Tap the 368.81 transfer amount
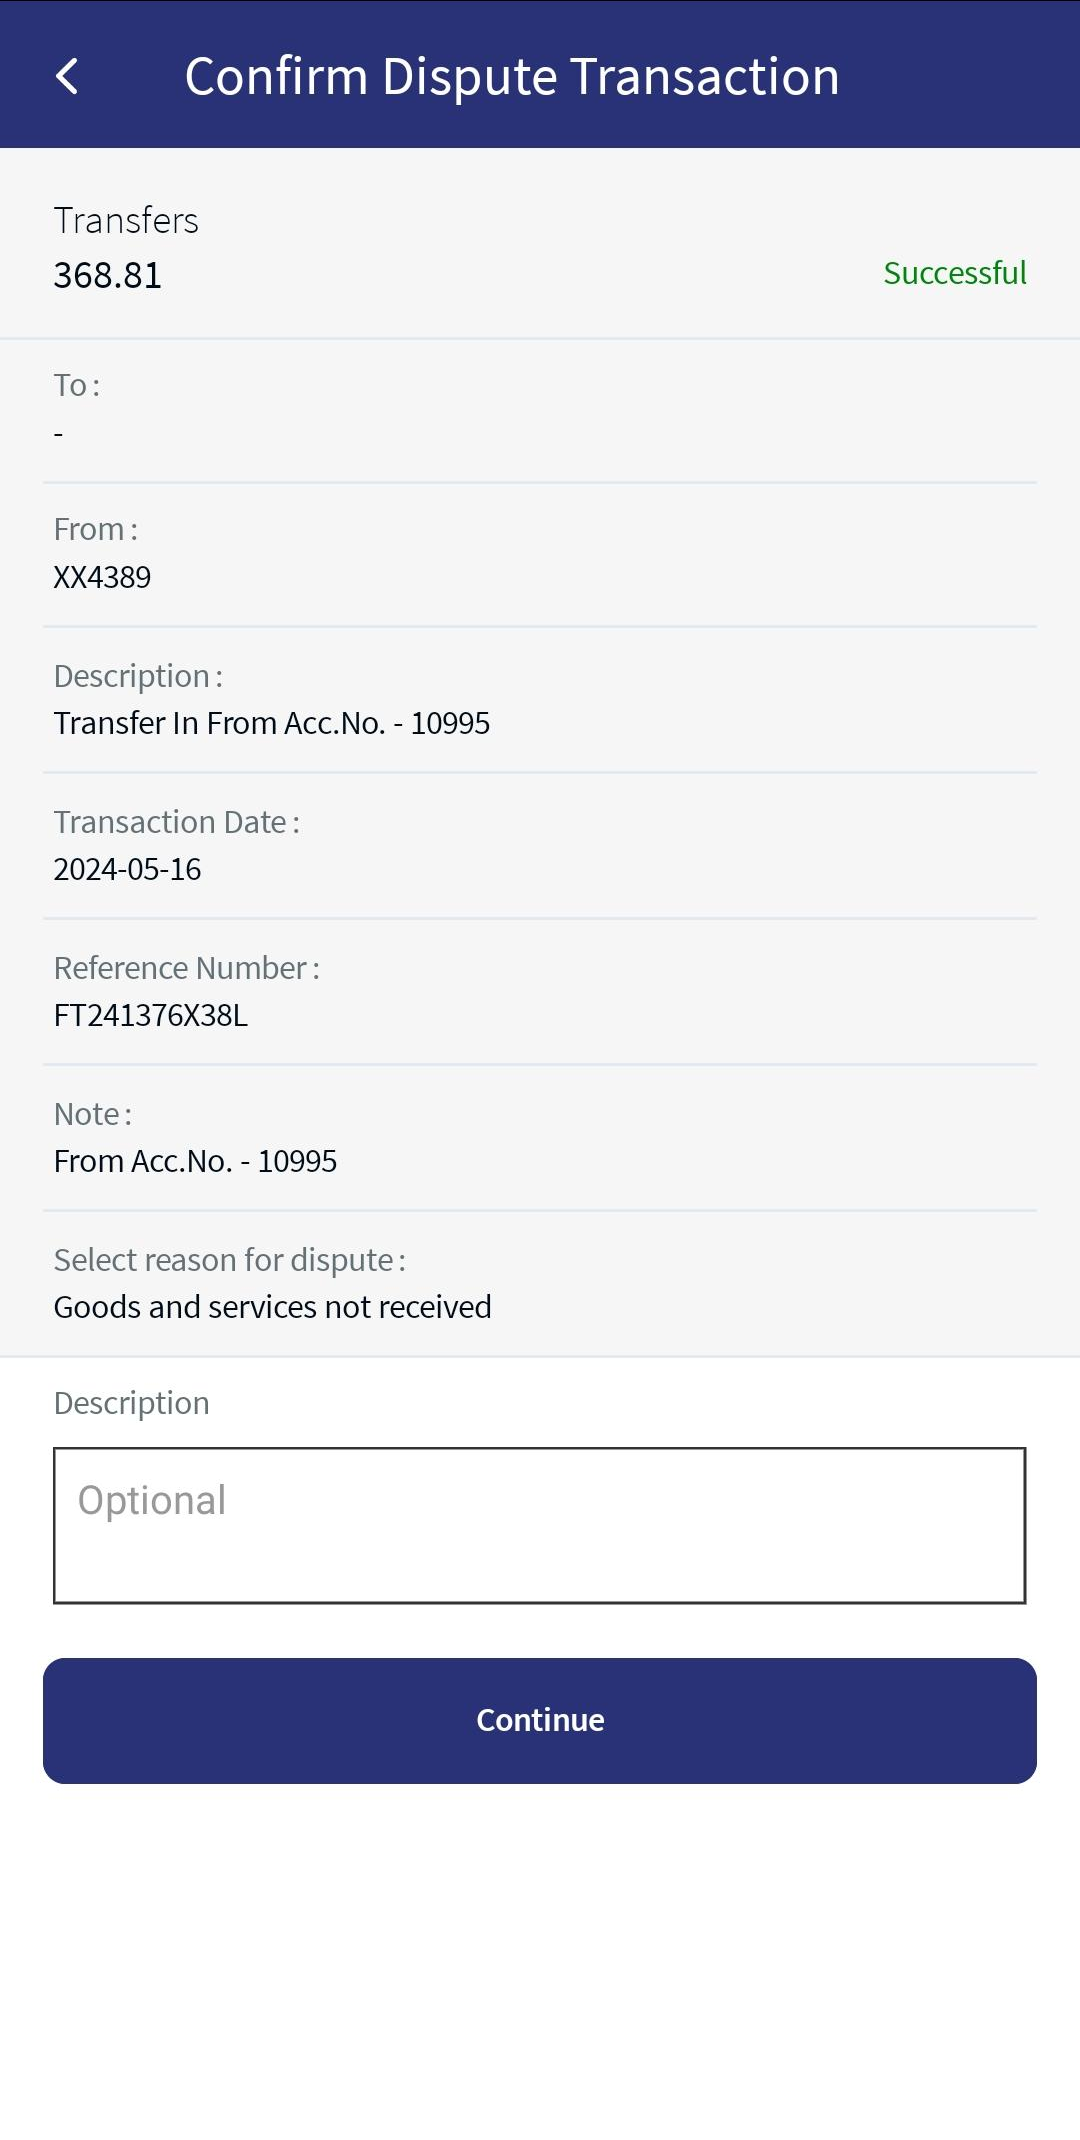The width and height of the screenshot is (1080, 2140). point(108,275)
